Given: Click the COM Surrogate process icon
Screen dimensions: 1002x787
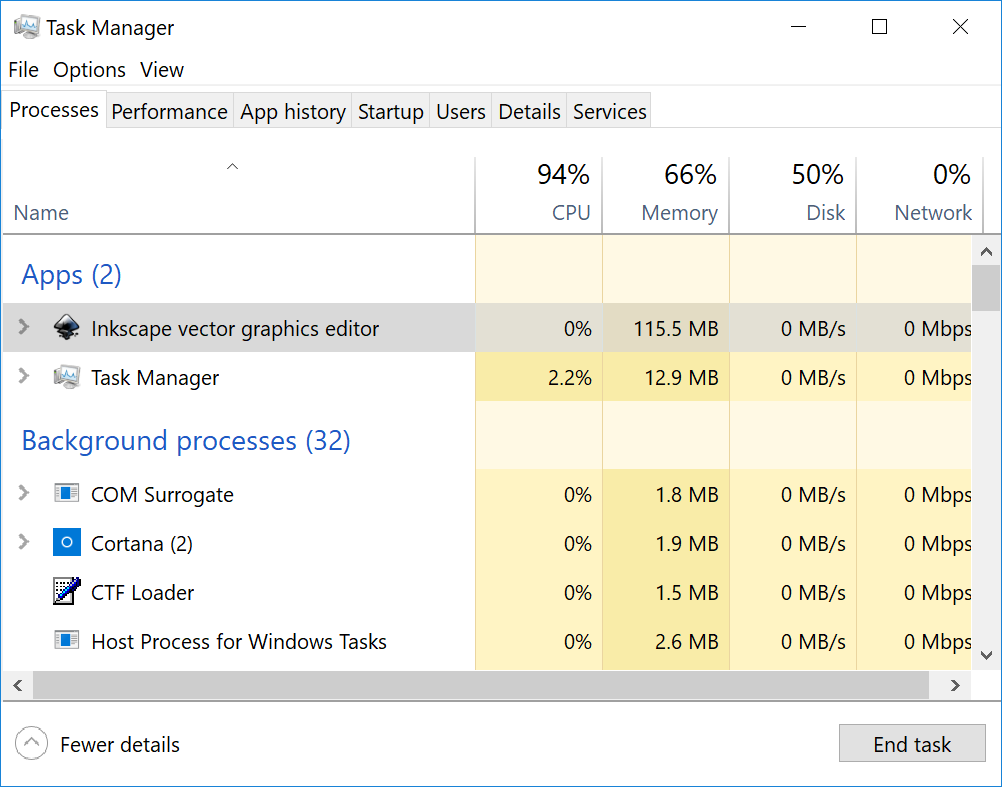Looking at the screenshot, I should (x=66, y=494).
